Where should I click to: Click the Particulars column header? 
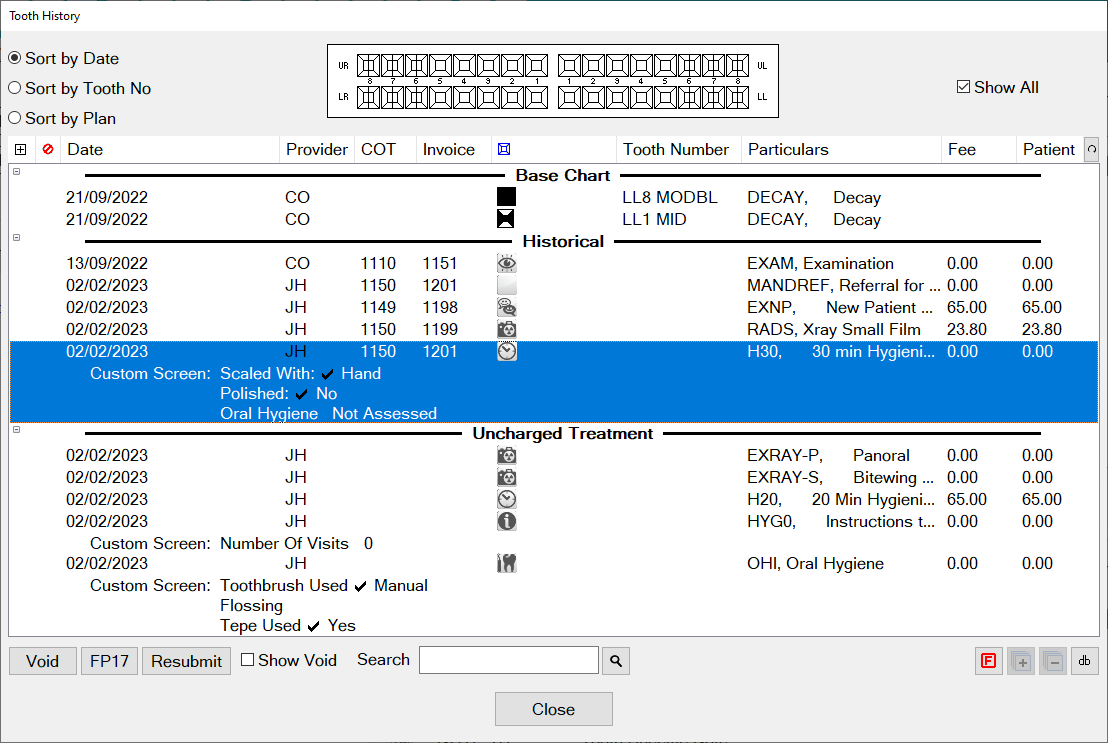tap(841, 149)
